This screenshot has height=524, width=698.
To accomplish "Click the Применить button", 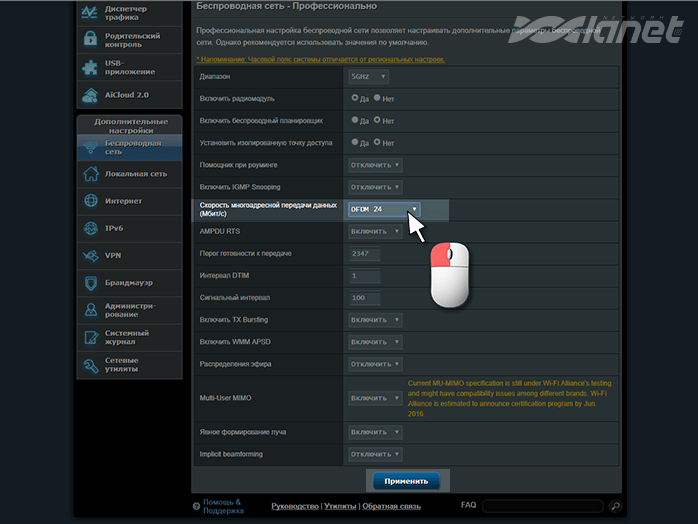I will coord(406,481).
